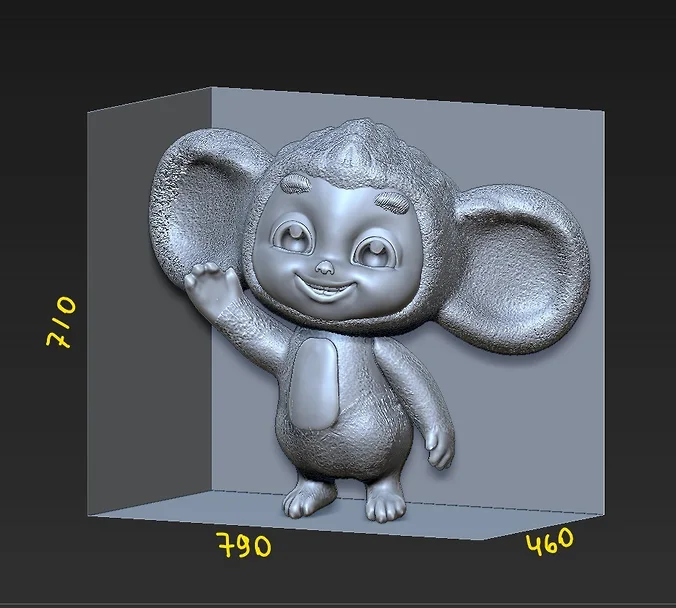
Task: Click the 790 width dimension label
Action: tap(244, 546)
